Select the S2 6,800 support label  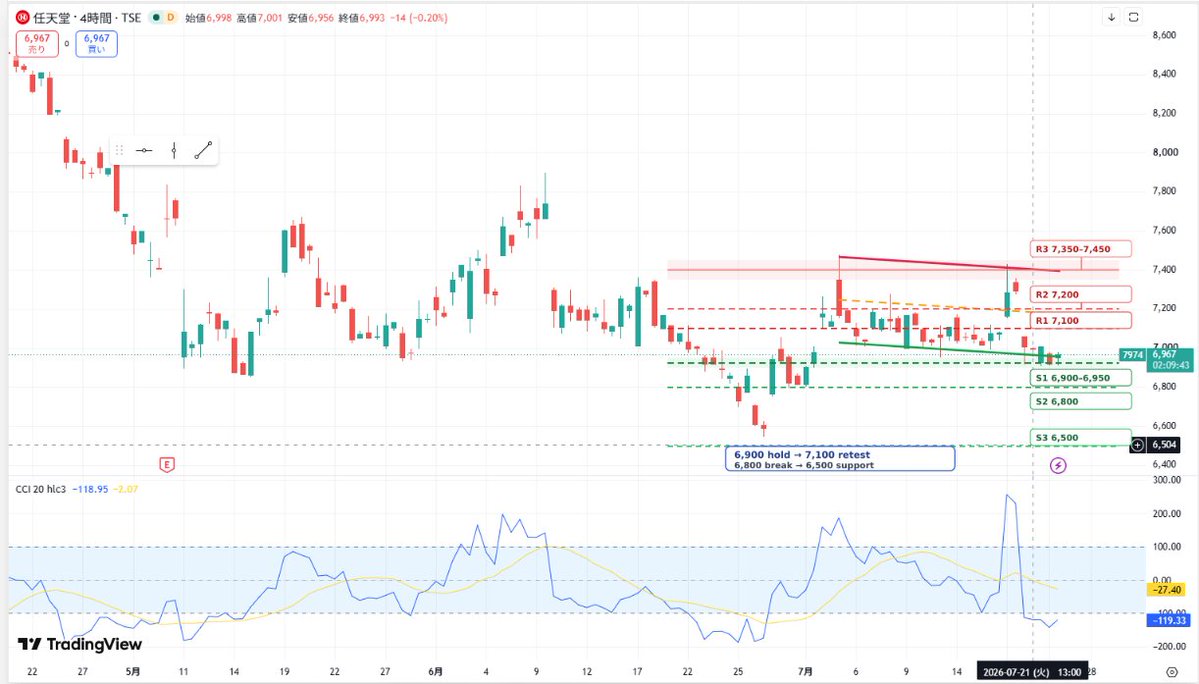click(1080, 401)
